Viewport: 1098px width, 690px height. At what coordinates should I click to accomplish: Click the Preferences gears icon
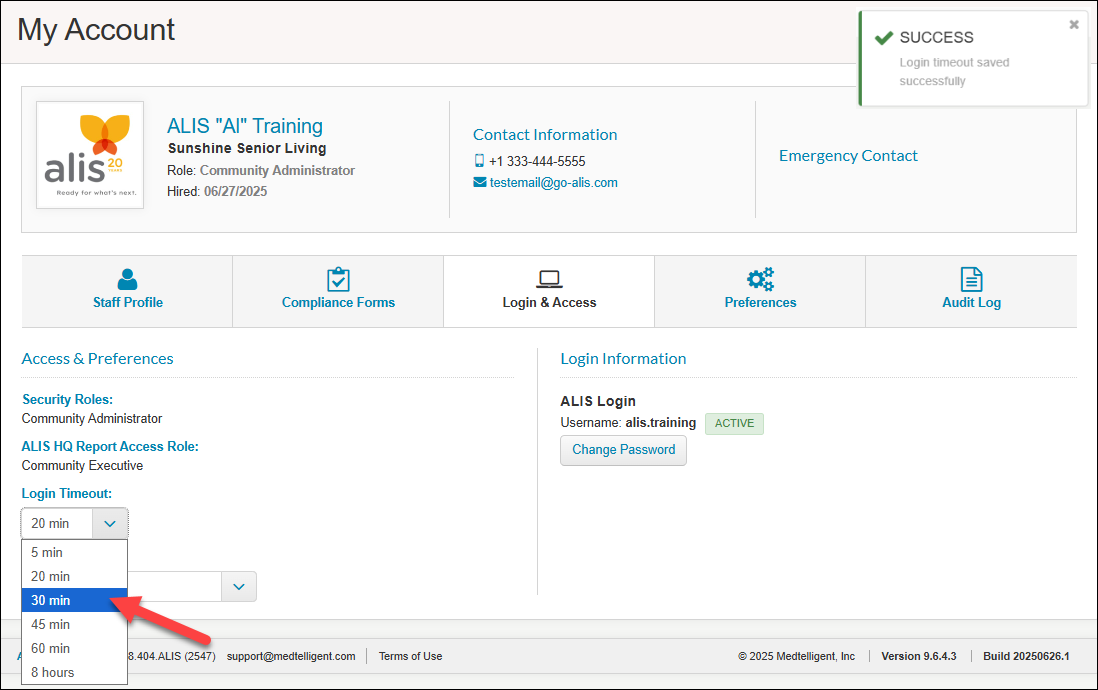[760, 279]
